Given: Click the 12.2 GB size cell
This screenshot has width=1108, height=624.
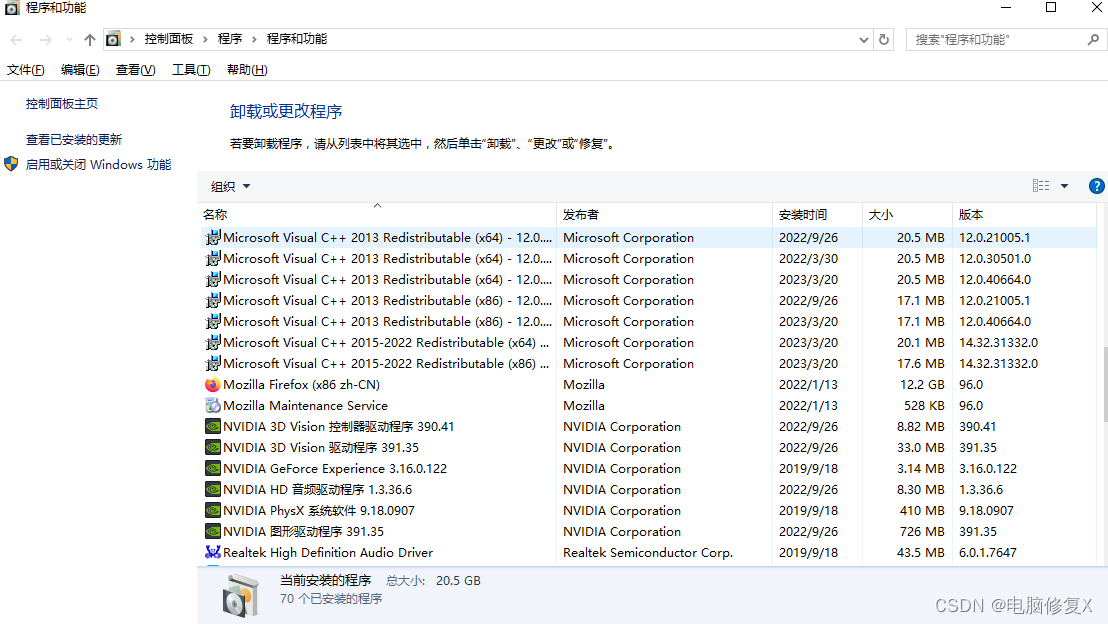Looking at the screenshot, I should 922,384.
